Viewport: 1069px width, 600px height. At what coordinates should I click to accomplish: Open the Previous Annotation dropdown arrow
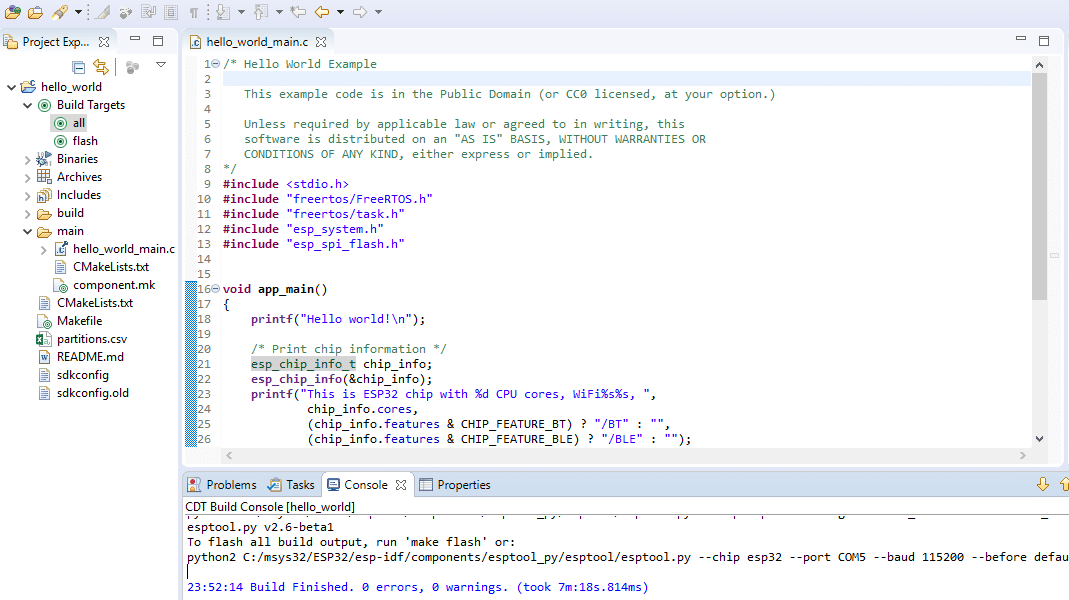pos(279,12)
